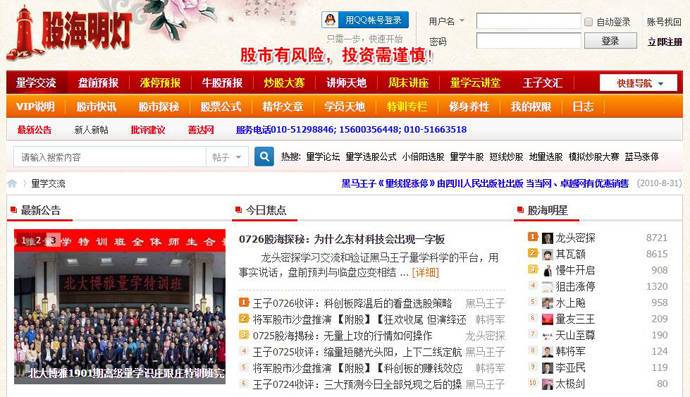Open post 王子0724收评 三大预测
690x397 pixels.
357,384
